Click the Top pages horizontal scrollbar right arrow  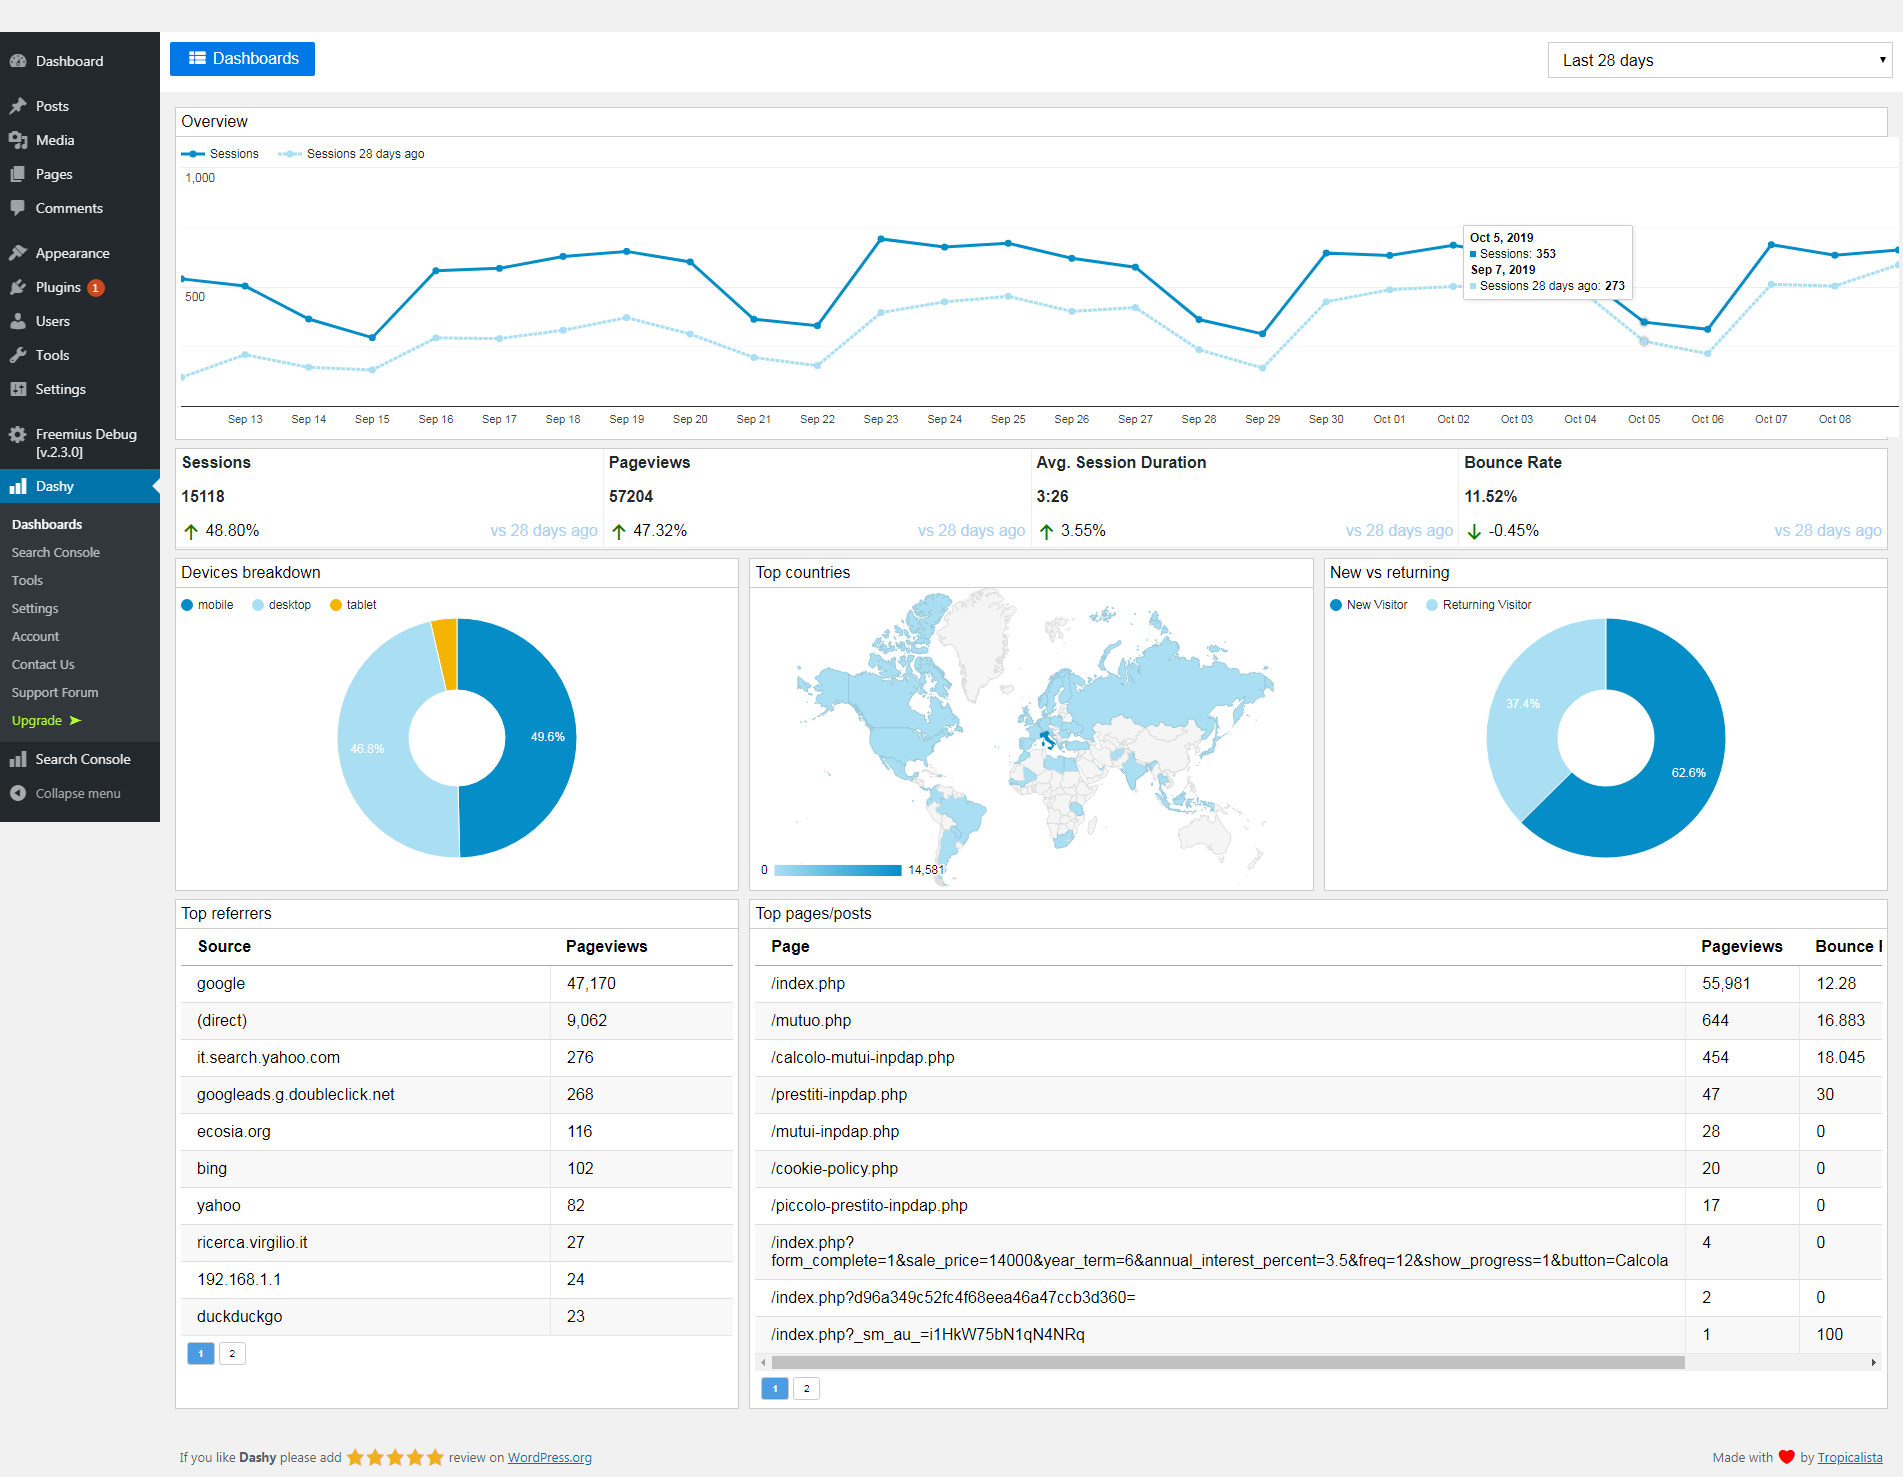1873,1362
